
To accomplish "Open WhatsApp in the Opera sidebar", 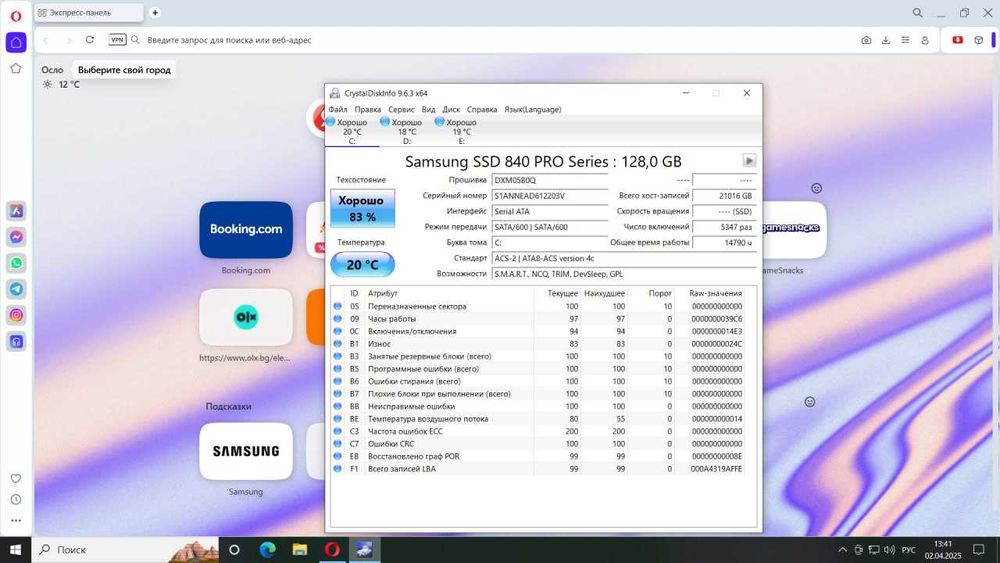I will [x=16, y=263].
